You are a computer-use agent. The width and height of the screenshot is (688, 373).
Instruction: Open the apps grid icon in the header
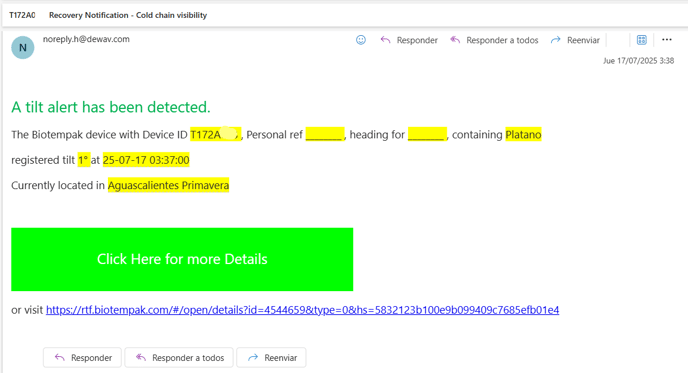pyautogui.click(x=641, y=40)
